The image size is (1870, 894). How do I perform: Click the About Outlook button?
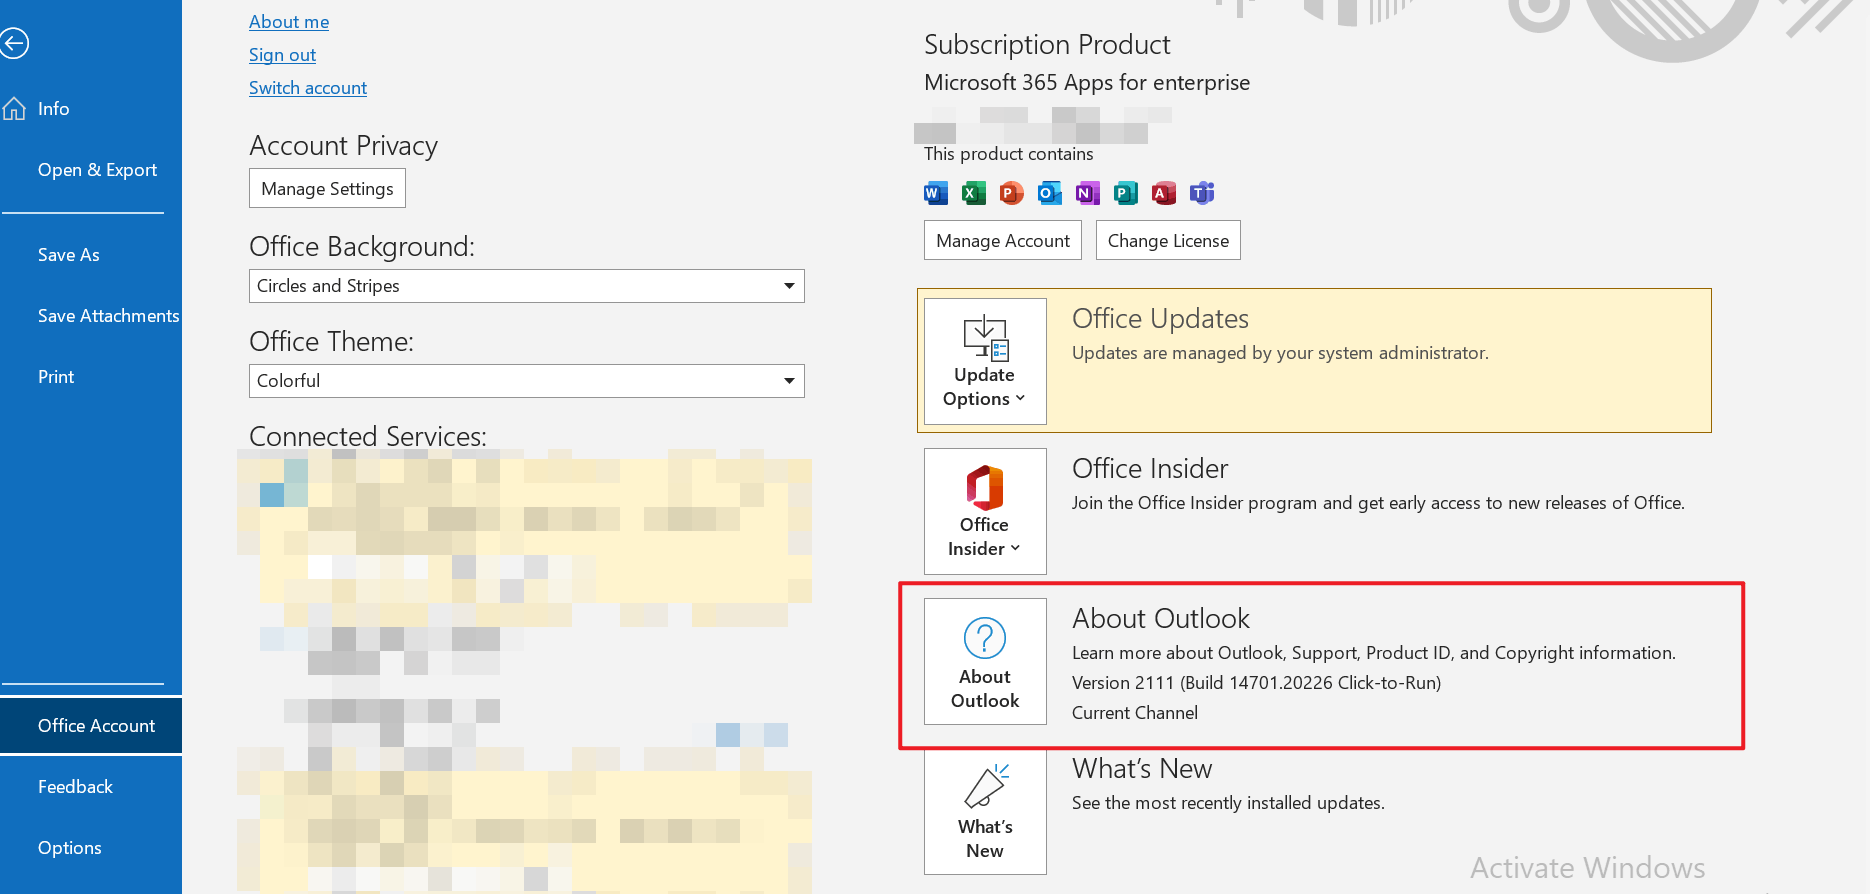tap(985, 661)
